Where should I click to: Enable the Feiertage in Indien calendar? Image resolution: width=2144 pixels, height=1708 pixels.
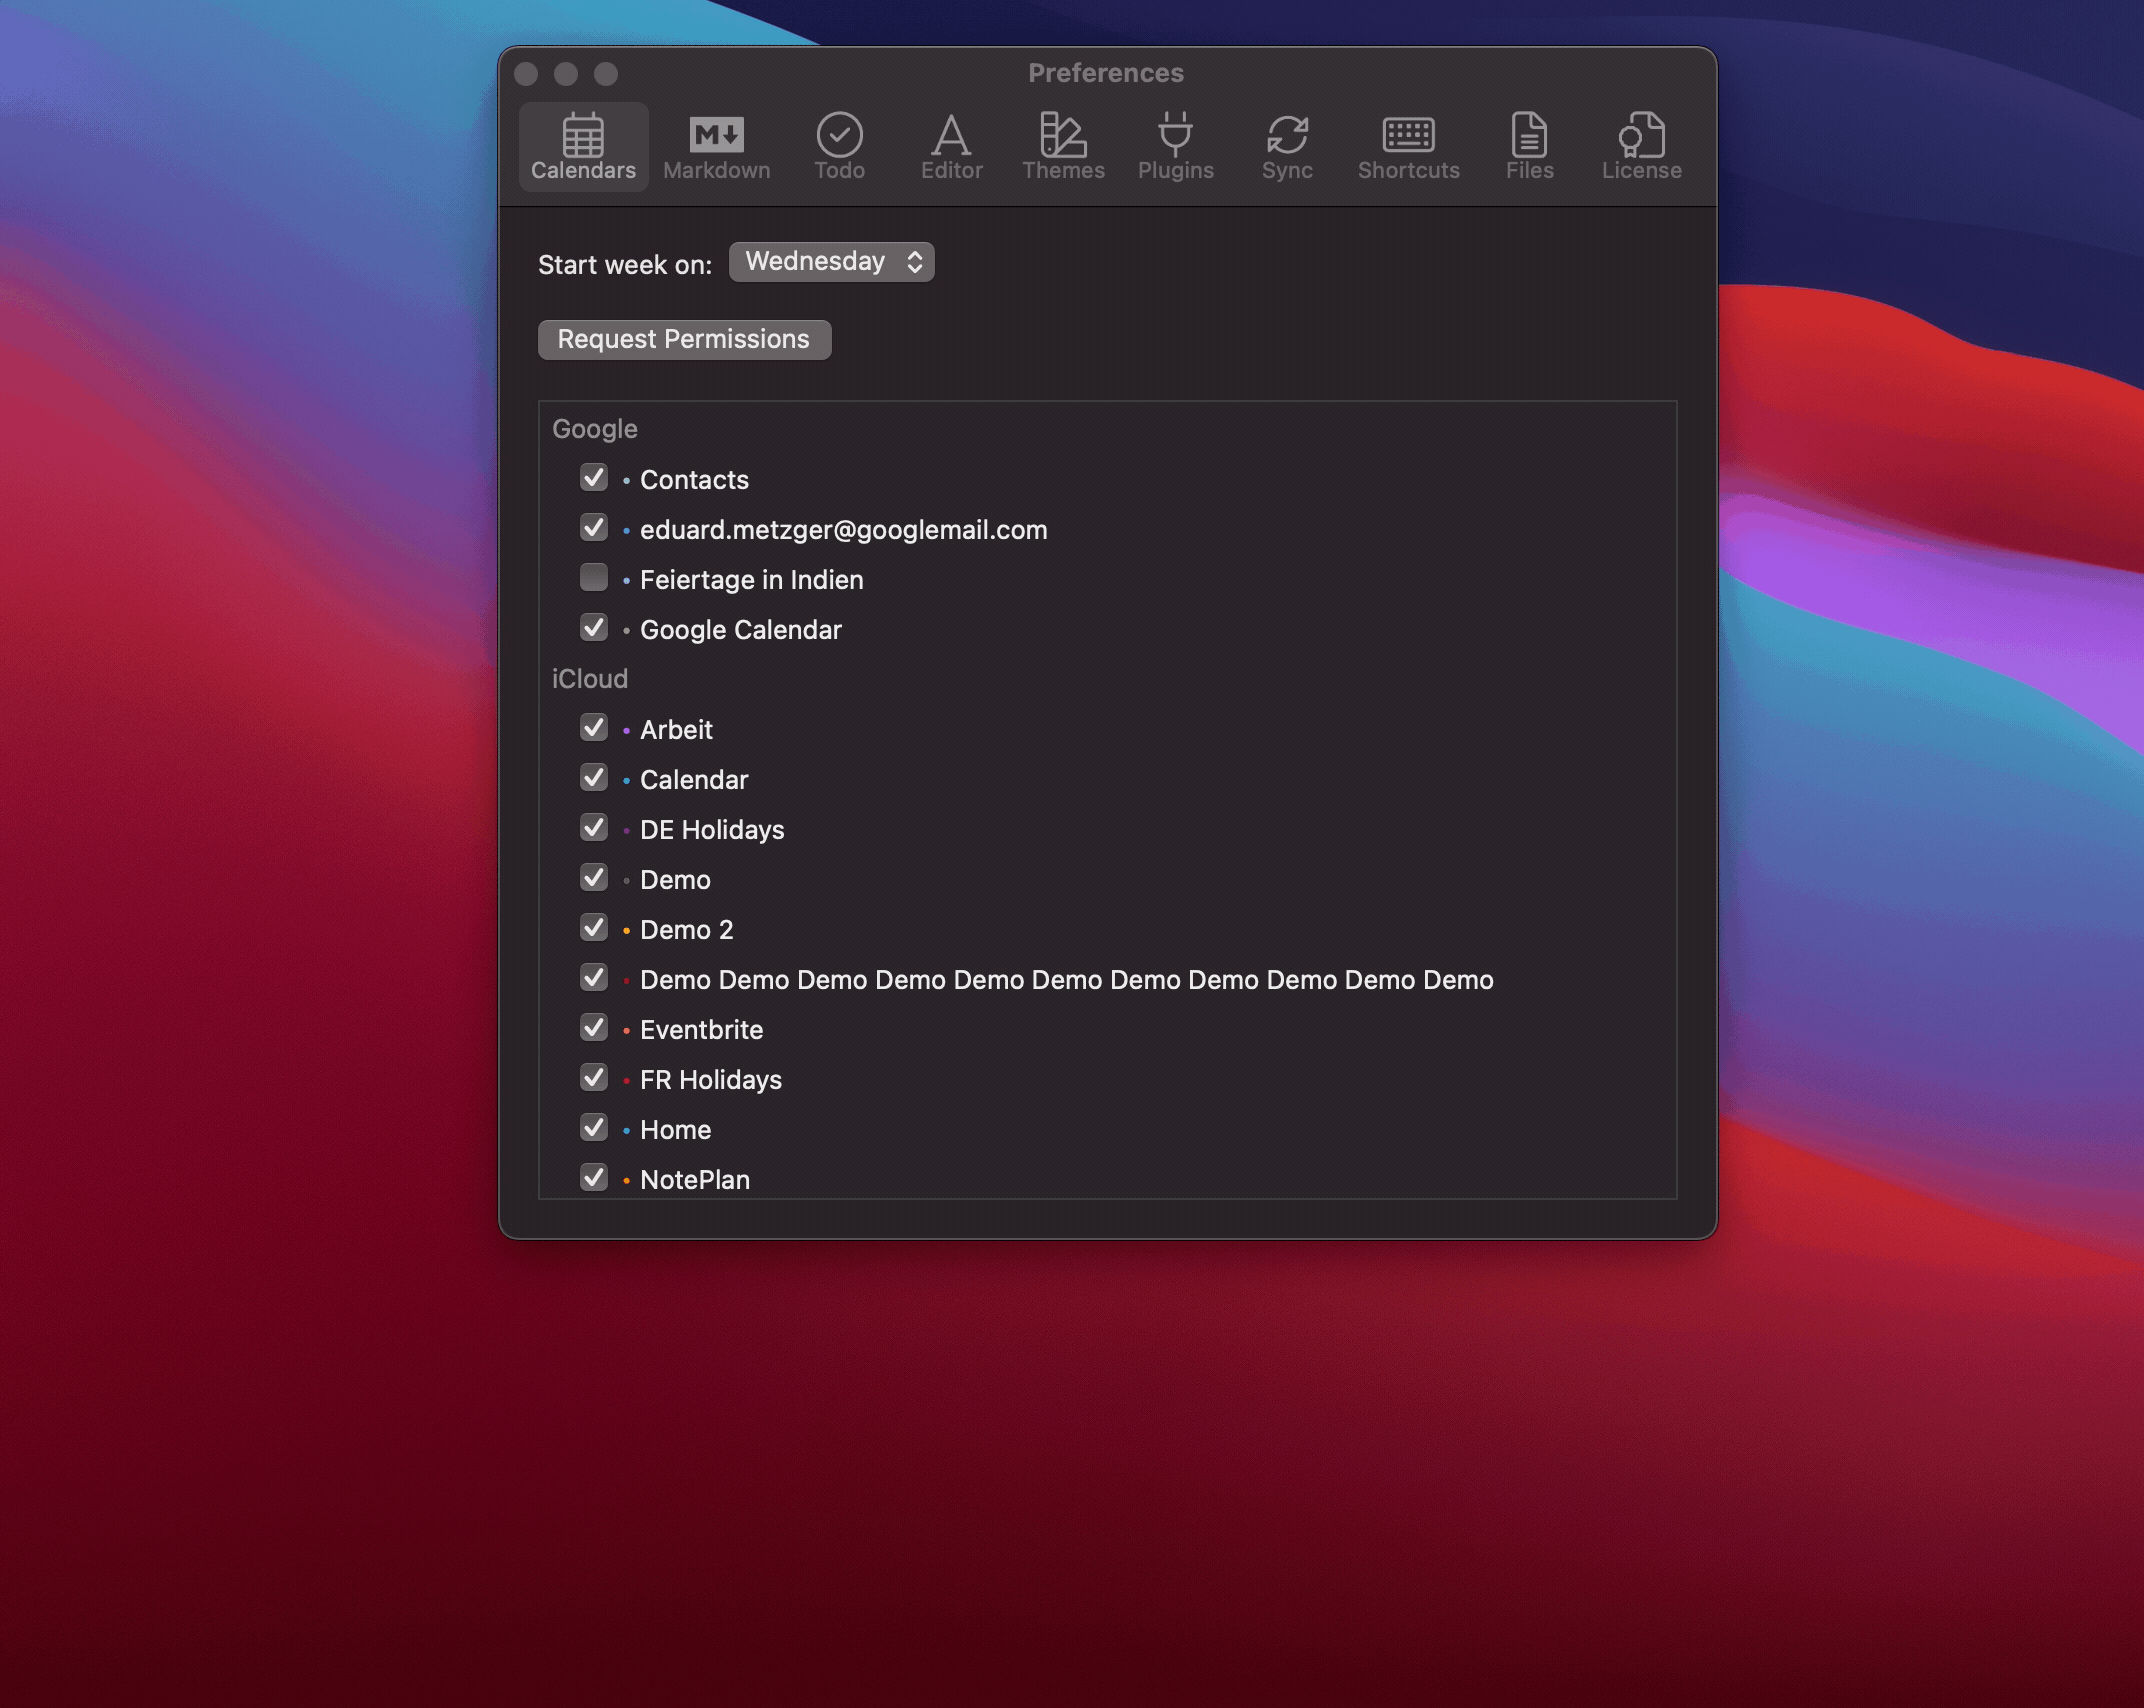pos(594,578)
